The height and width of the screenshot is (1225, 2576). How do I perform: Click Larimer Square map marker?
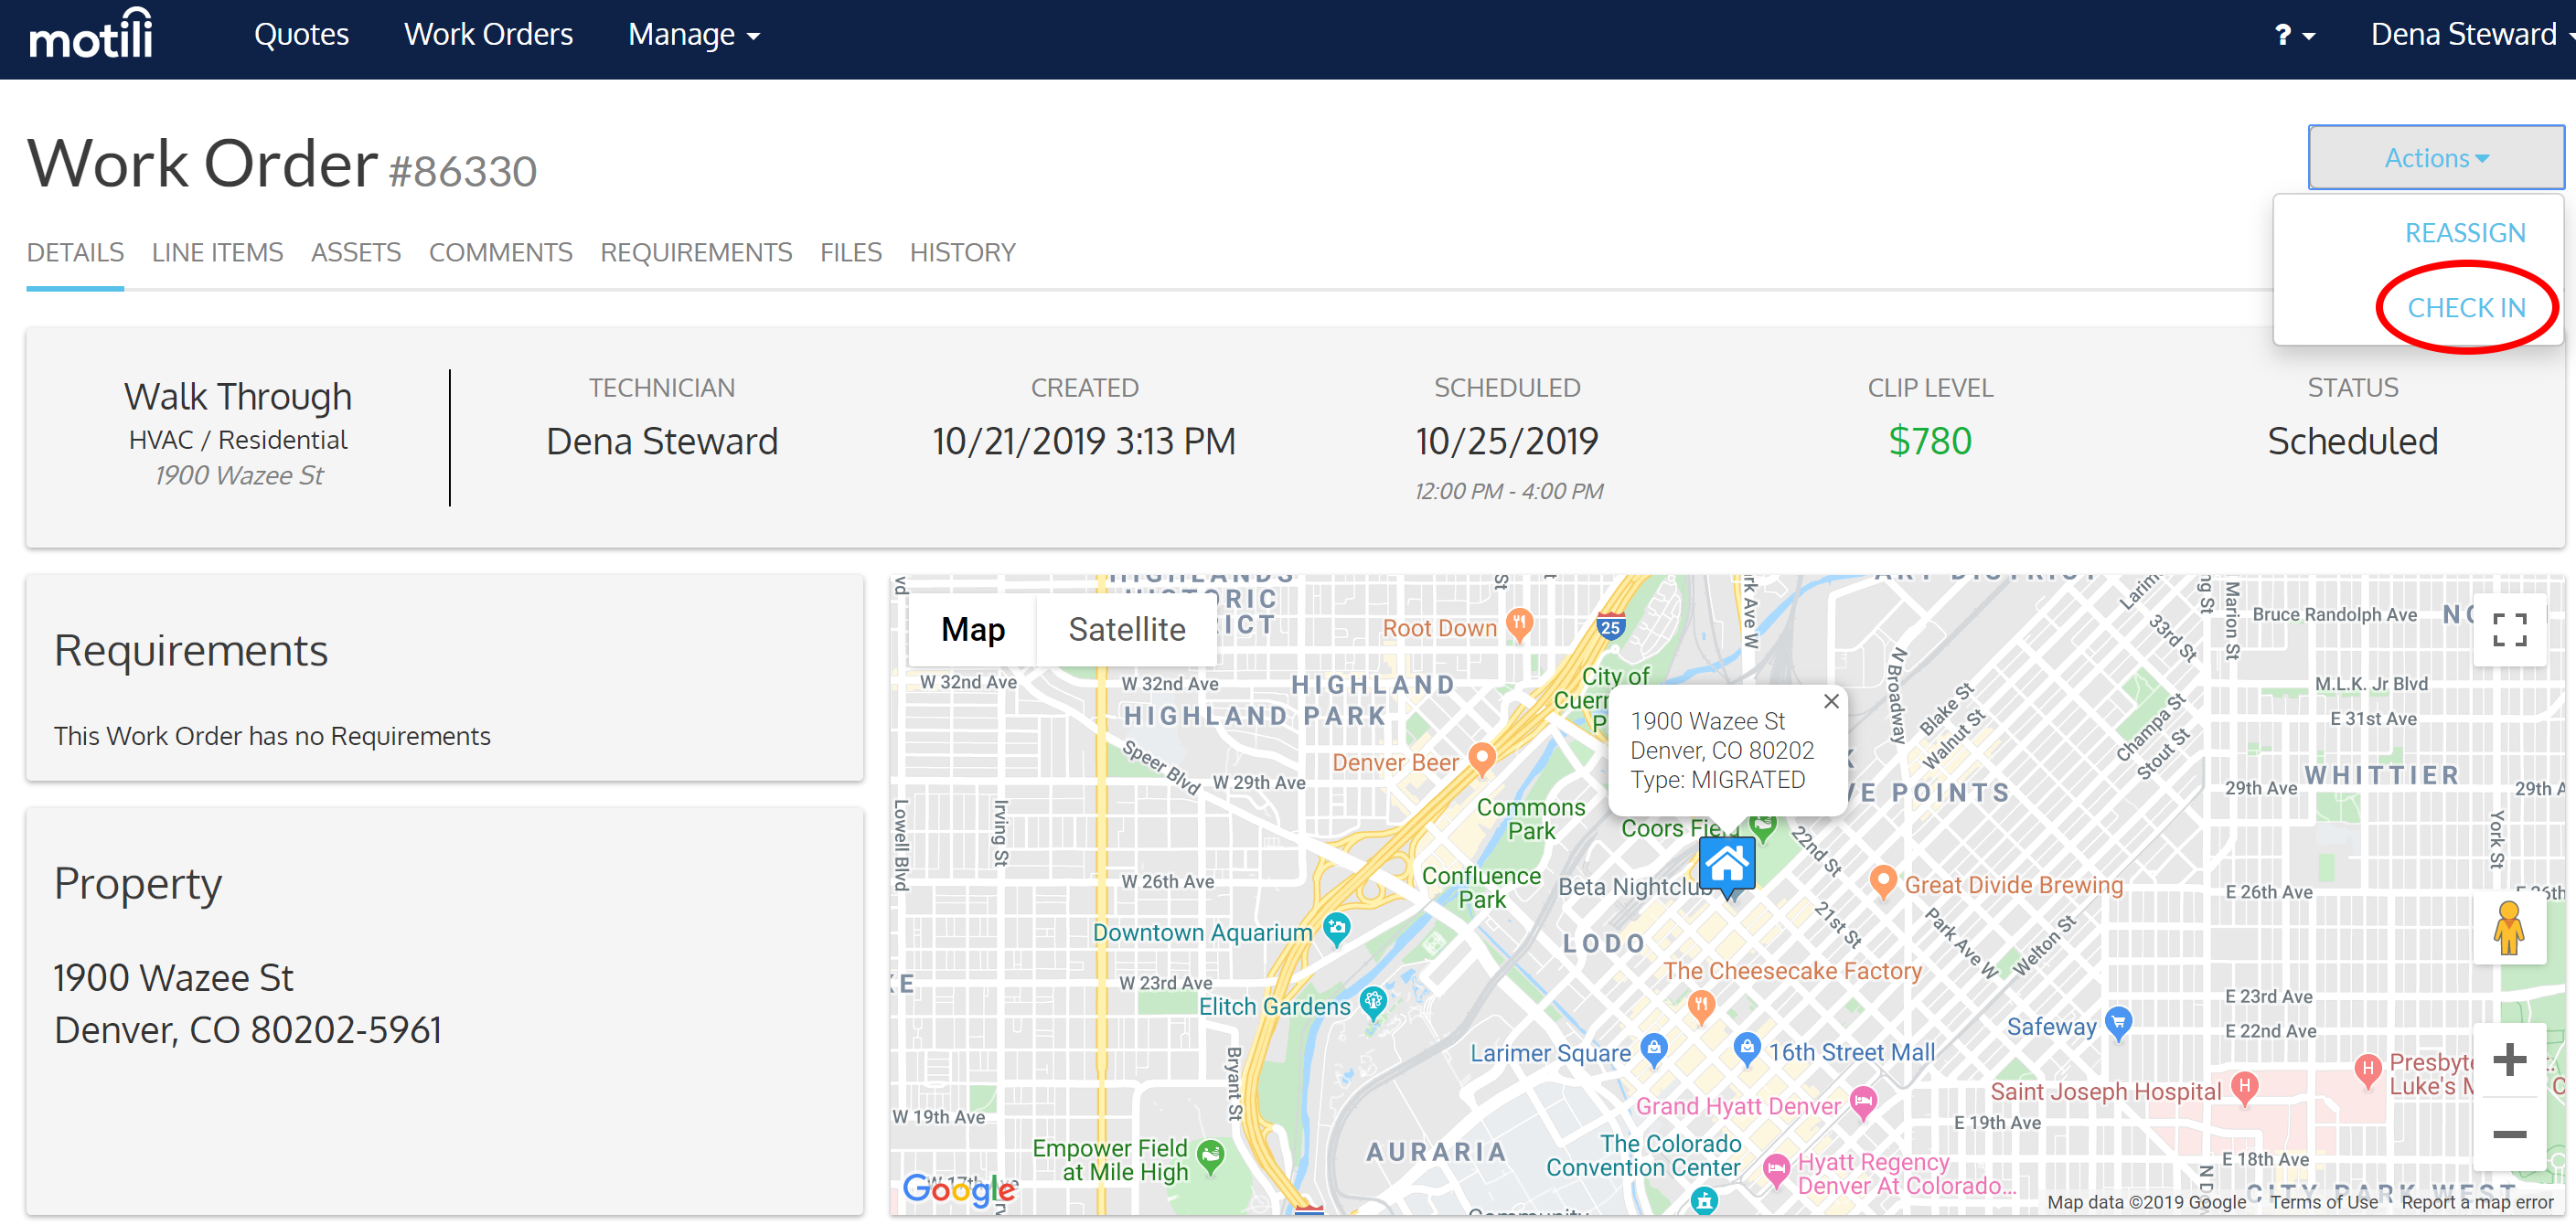pyautogui.click(x=1653, y=1049)
